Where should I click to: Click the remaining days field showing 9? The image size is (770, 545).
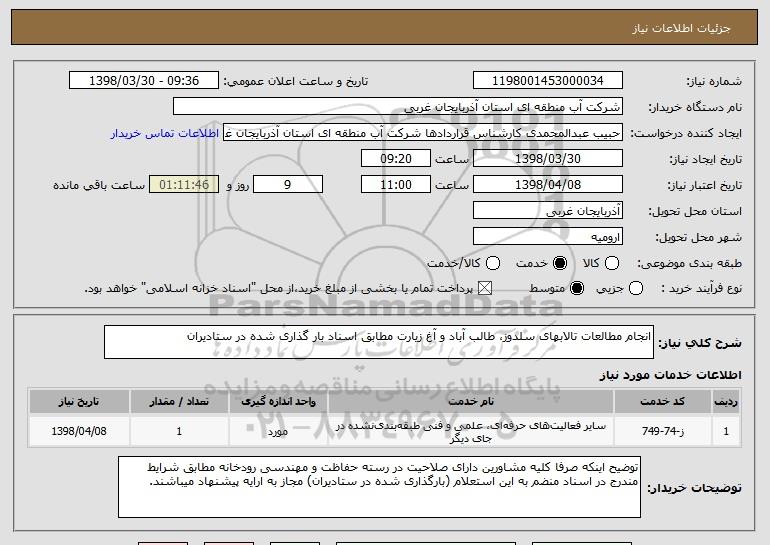(288, 185)
